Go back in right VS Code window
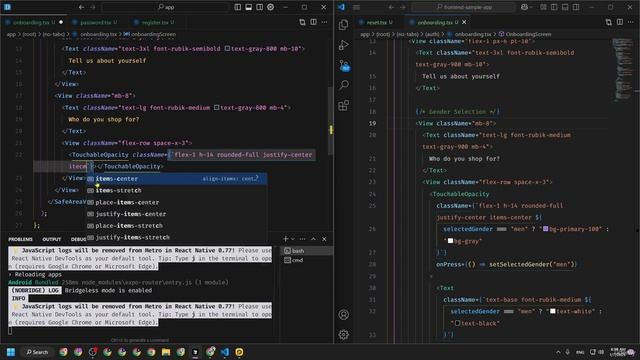Image resolution: width=640 pixels, height=360 pixels. click(x=391, y=7)
